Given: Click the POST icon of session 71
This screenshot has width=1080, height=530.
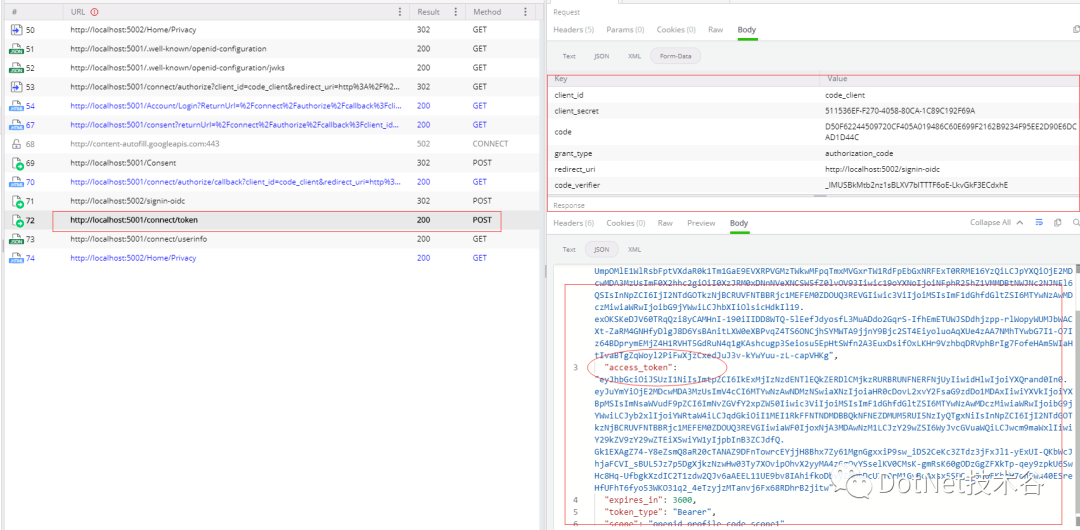Looking at the screenshot, I should (x=16, y=201).
